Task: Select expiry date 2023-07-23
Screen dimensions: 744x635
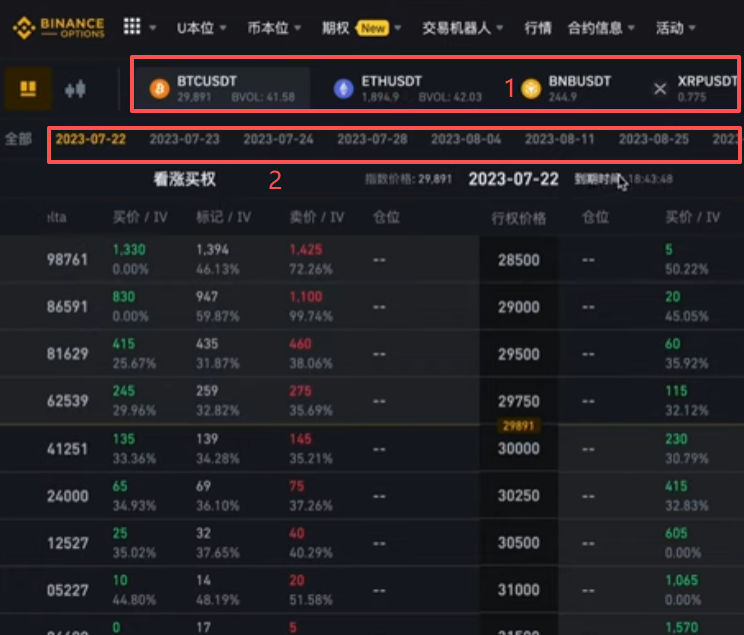Action: [185, 139]
